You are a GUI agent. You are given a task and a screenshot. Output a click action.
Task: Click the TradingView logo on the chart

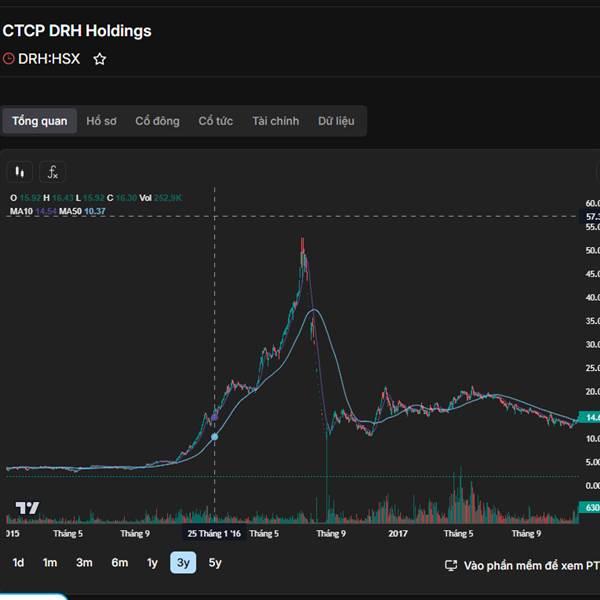tap(27, 508)
